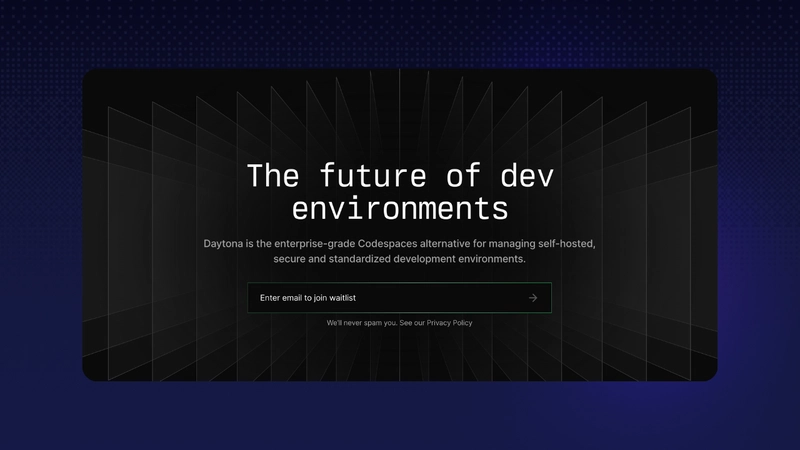Click 'See our' text before Privacy Policy
This screenshot has width=800, height=450.
point(412,323)
